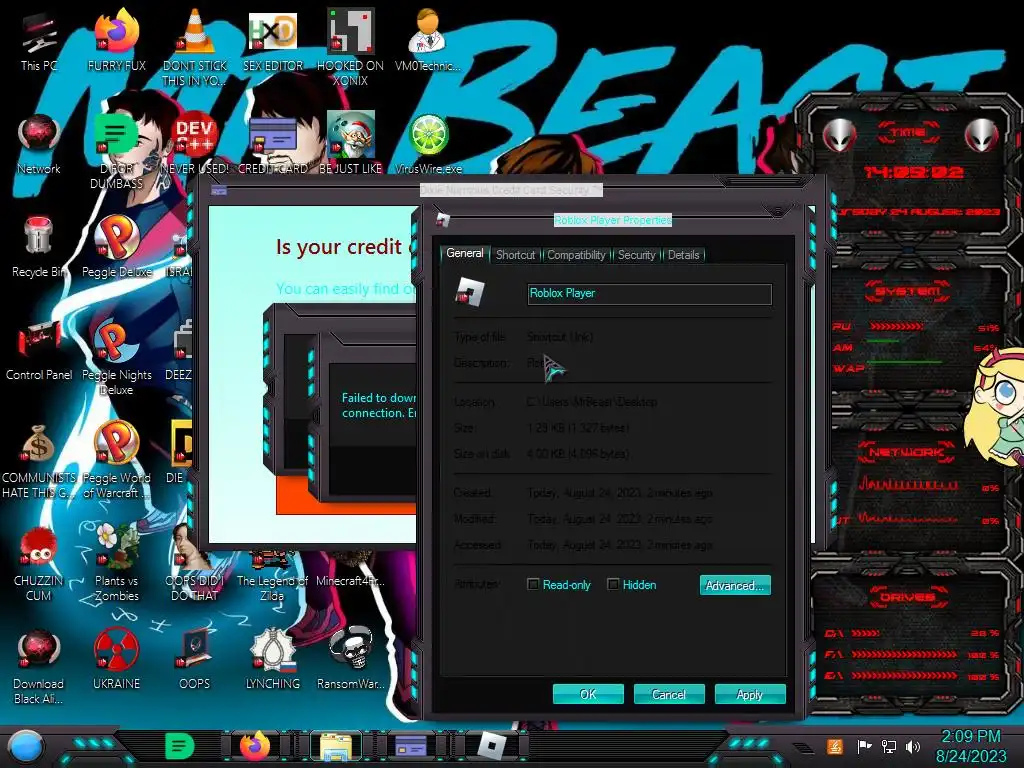The height and width of the screenshot is (768, 1024).
Task: Open the green chat app on the taskbar
Action: tap(179, 746)
